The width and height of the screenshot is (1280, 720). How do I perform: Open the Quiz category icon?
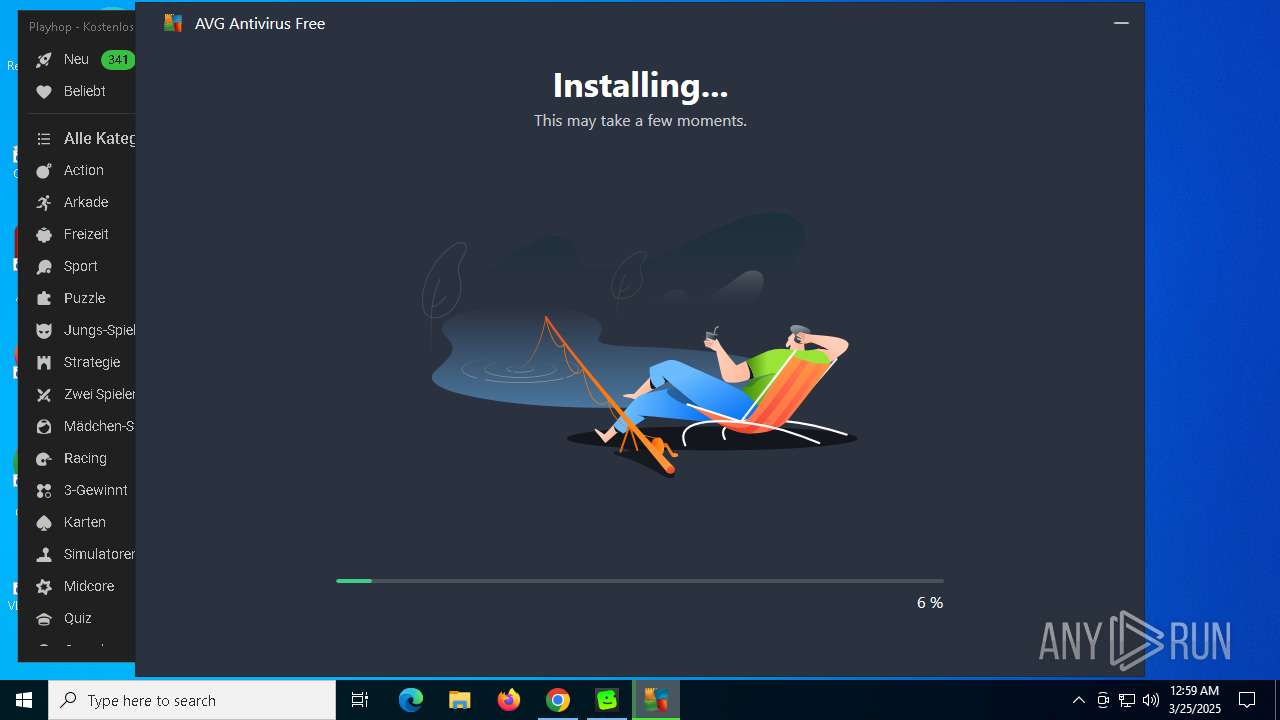point(44,619)
